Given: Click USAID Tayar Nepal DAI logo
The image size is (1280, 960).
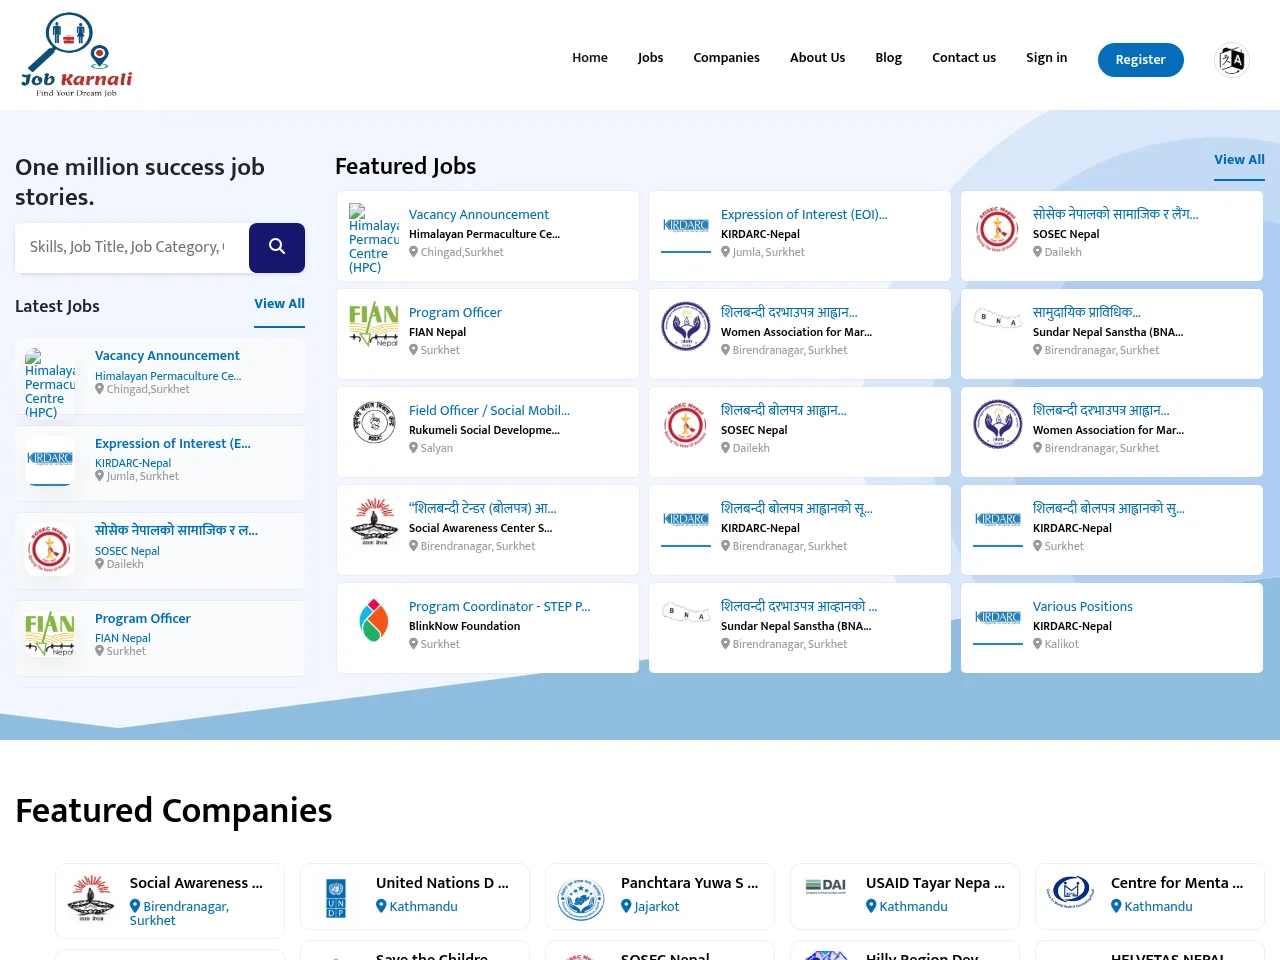Looking at the screenshot, I should 826,885.
